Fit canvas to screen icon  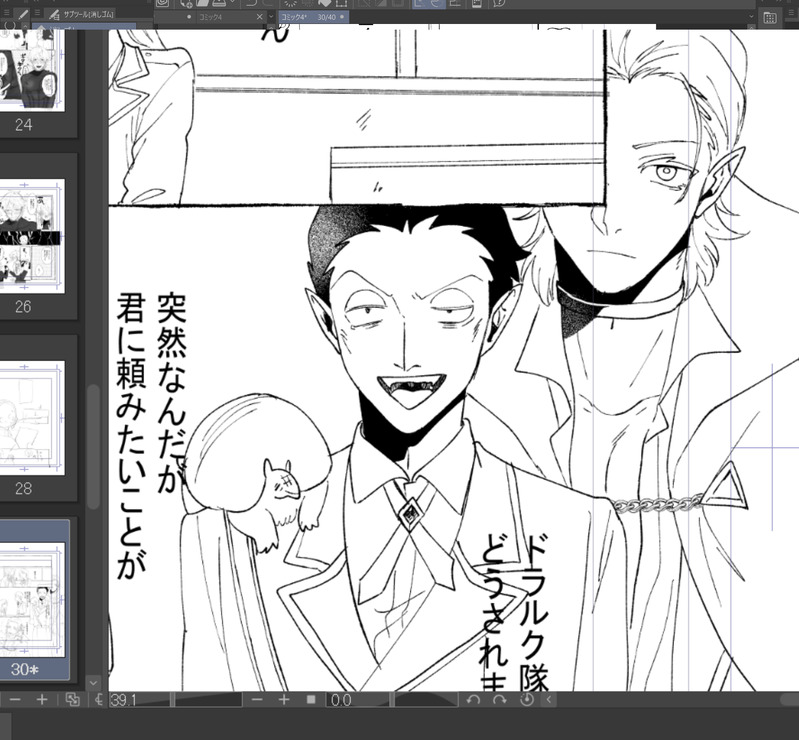[72, 700]
